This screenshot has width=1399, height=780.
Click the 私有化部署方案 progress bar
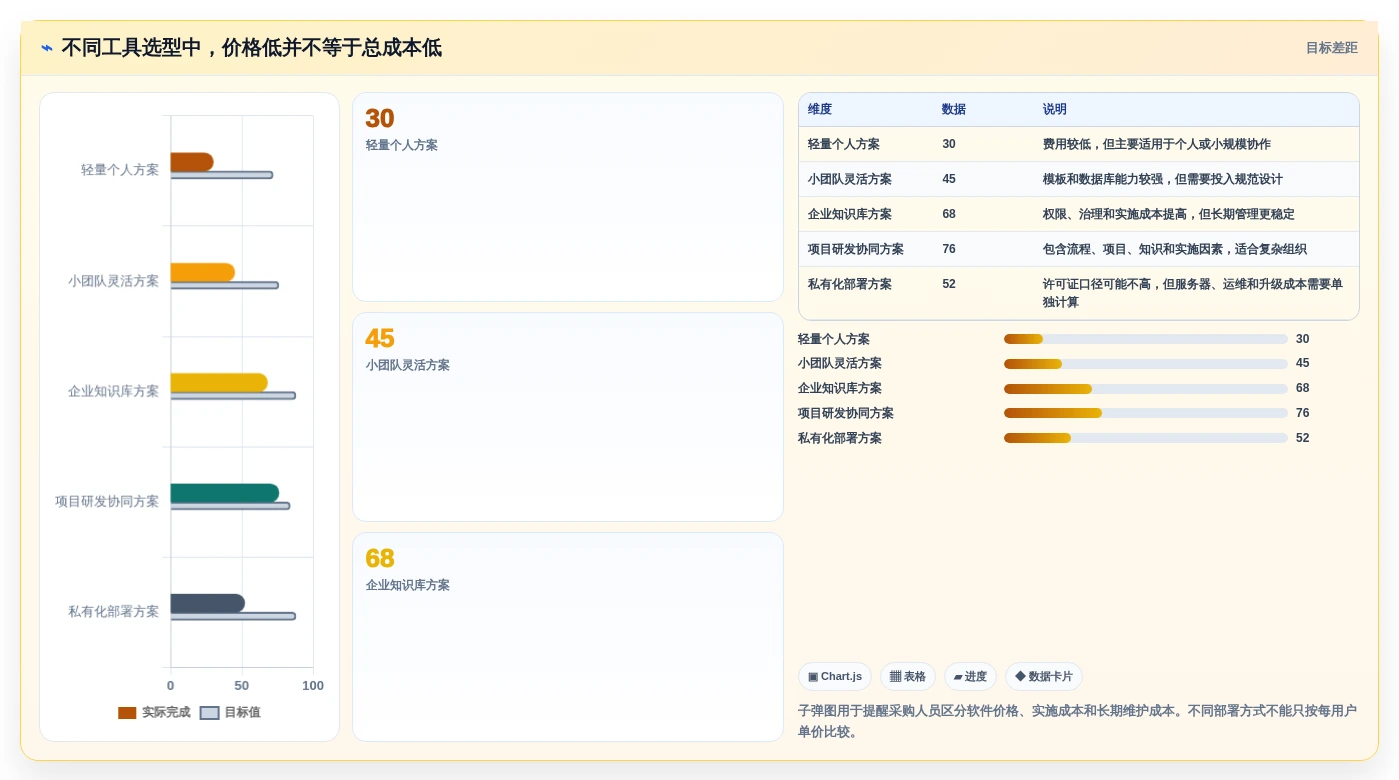coord(1146,438)
